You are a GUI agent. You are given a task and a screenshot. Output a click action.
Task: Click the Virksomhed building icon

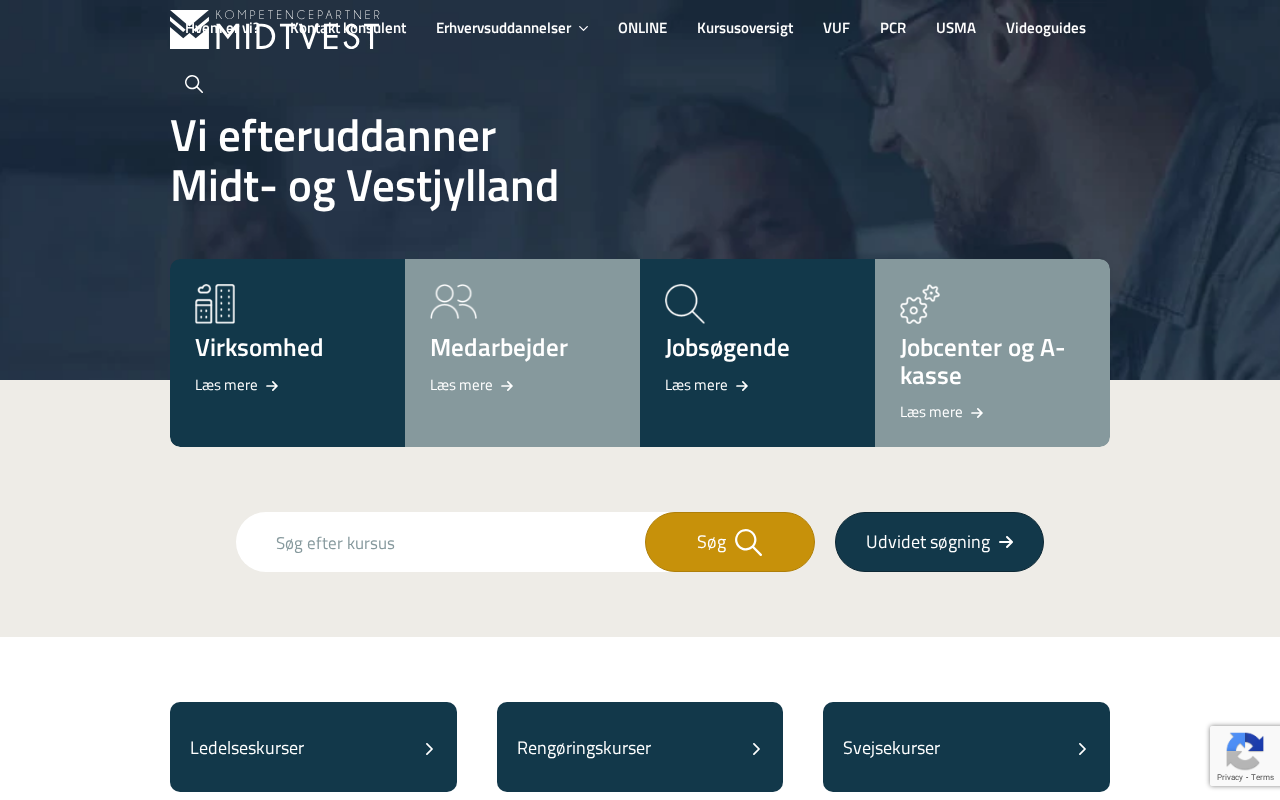pos(215,304)
